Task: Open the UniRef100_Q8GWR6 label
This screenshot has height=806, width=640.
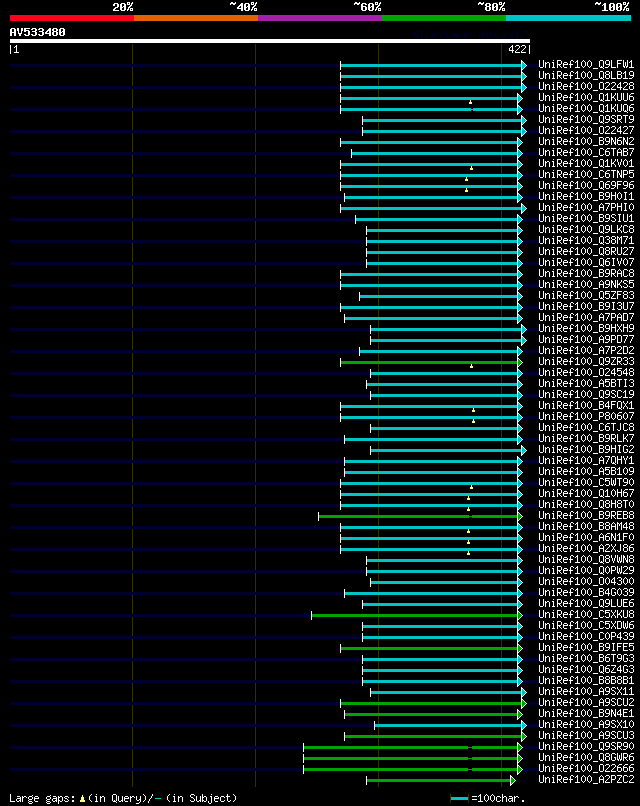Action: coord(586,758)
